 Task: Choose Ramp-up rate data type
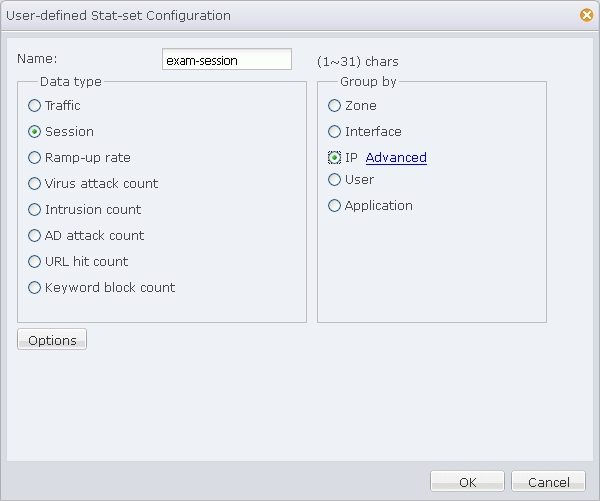click(x=35, y=157)
